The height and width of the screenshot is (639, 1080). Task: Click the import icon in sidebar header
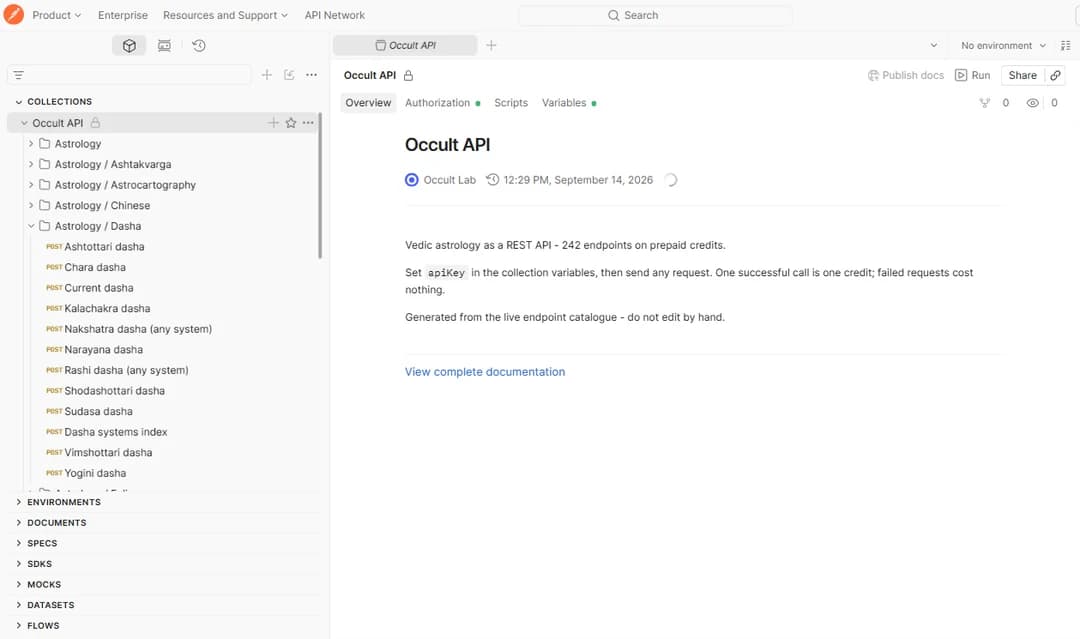click(x=289, y=74)
